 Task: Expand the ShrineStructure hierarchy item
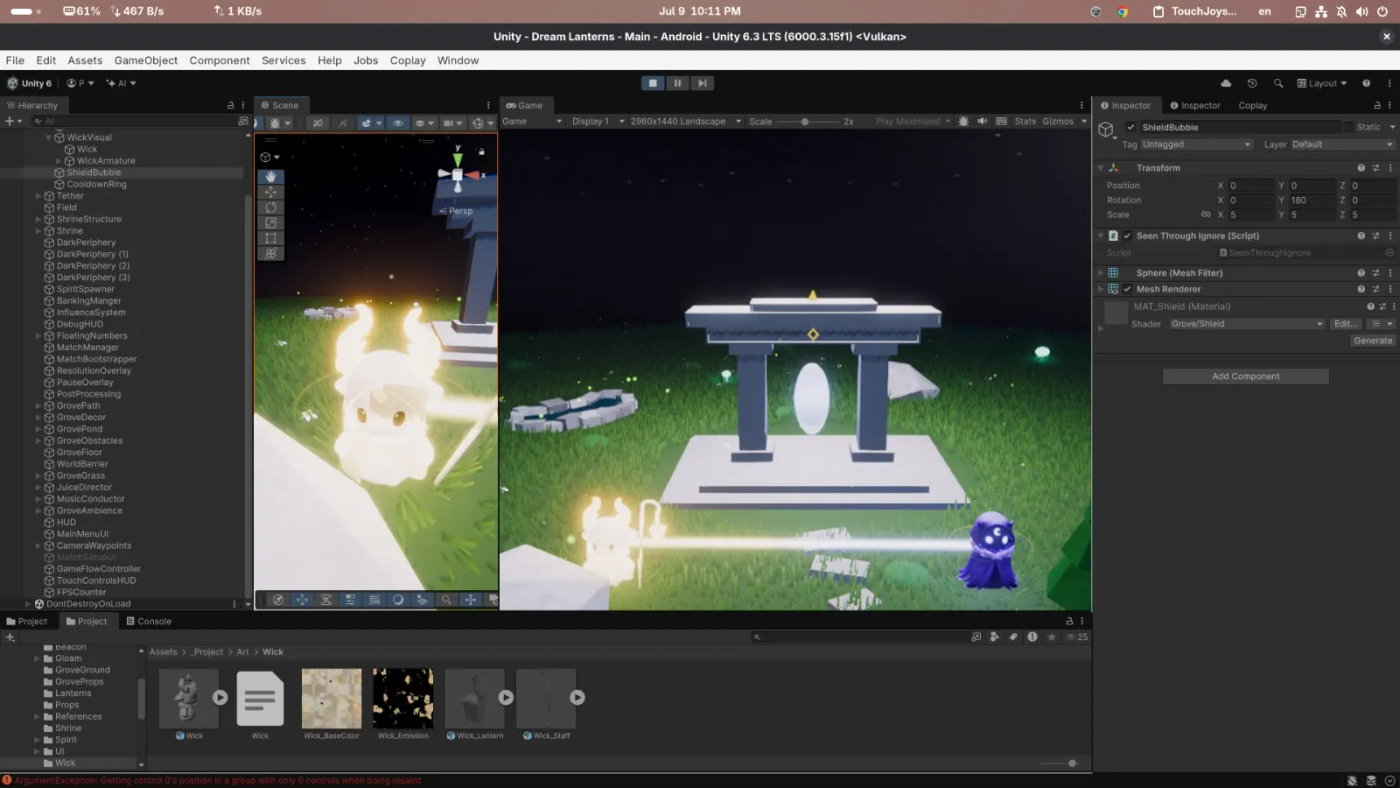tap(38, 219)
